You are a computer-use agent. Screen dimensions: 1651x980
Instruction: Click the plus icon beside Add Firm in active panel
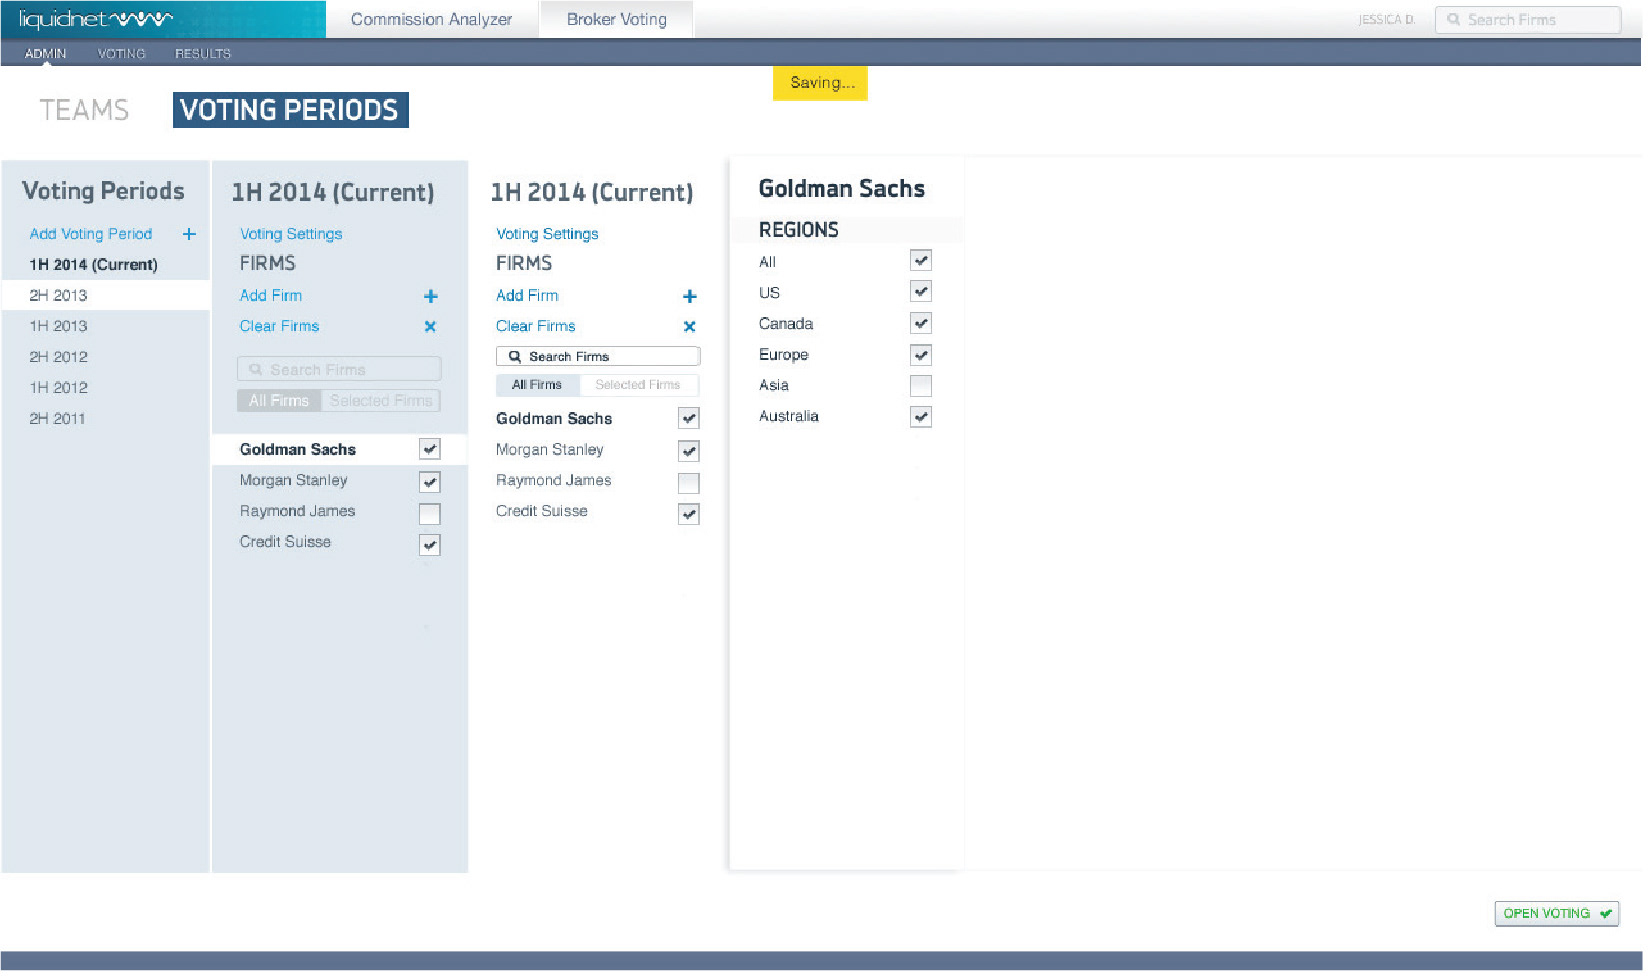(x=692, y=298)
